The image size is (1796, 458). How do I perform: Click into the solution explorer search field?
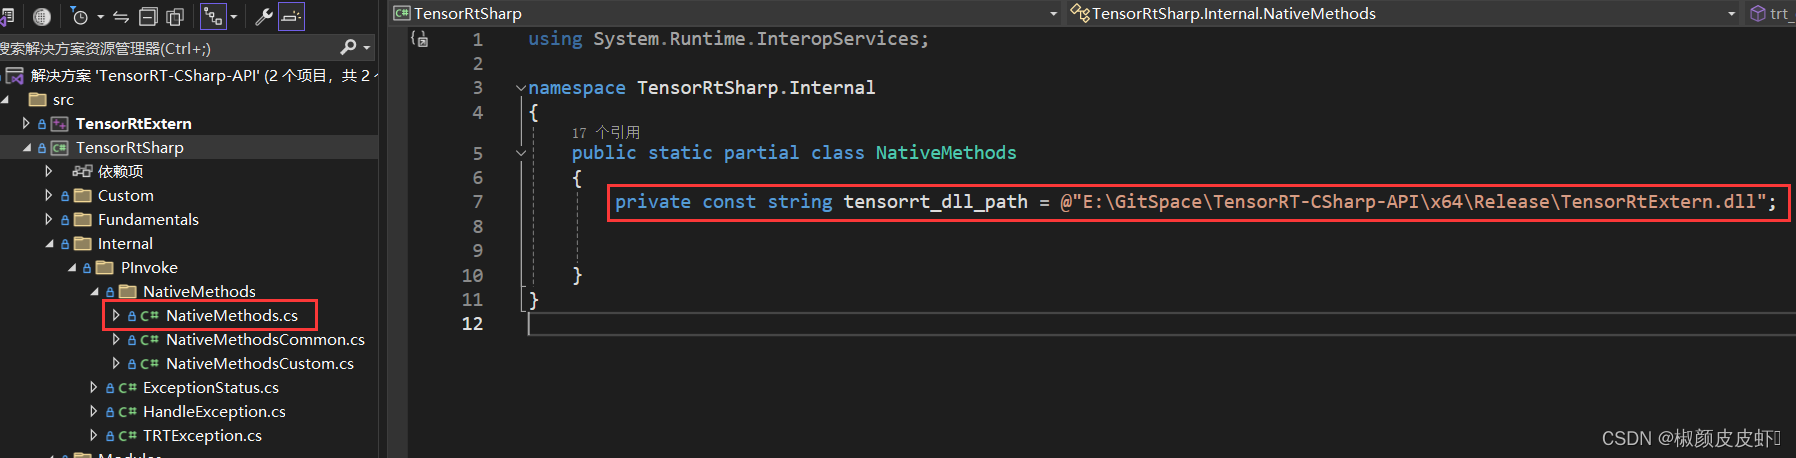[168, 47]
